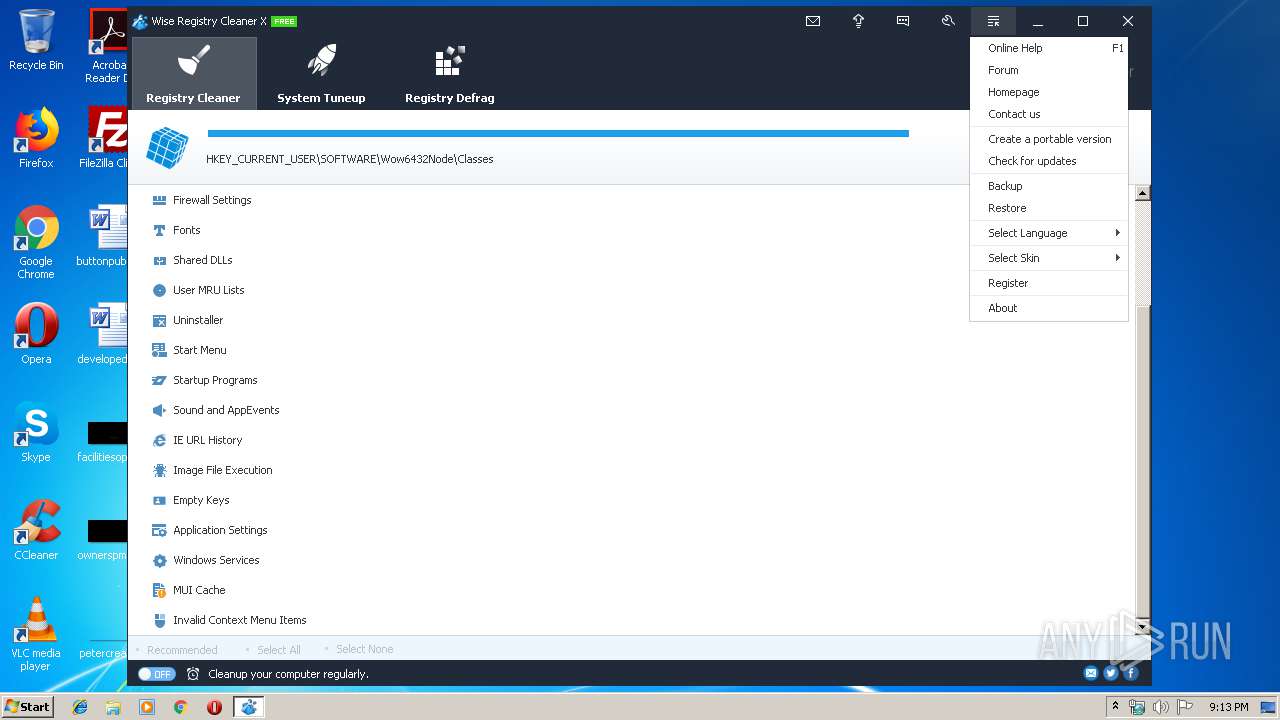Choose Create a portable version

(1049, 139)
